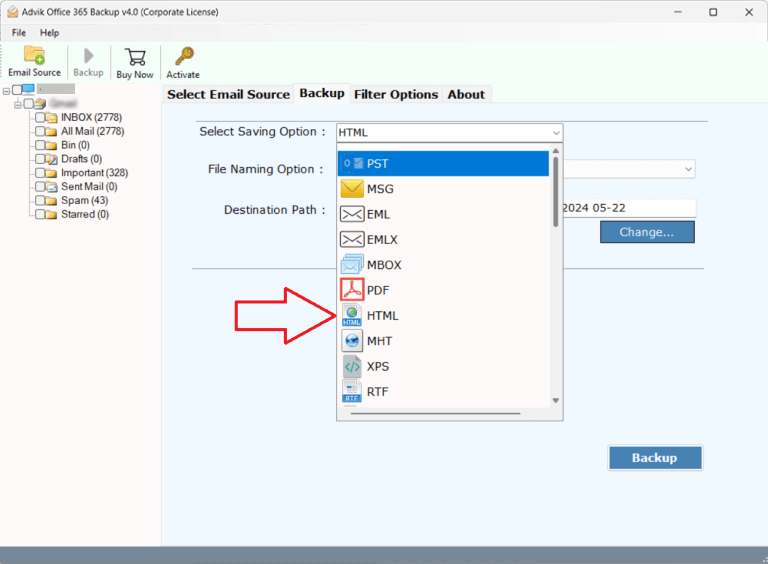
Task: Enable the Sent Mail (0) checkbox
Action: 40,187
